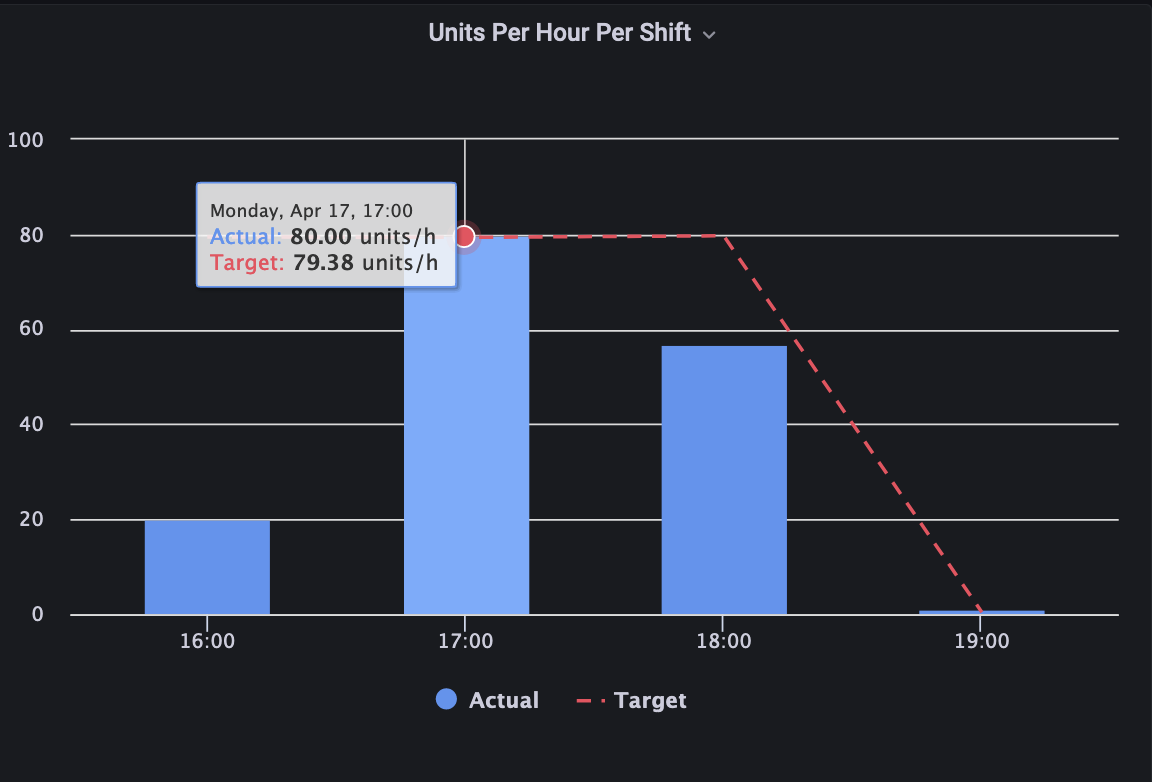Image resolution: width=1152 pixels, height=782 pixels.
Task: Click the Target 79.38 units/h tooltip row
Action: coord(324,263)
